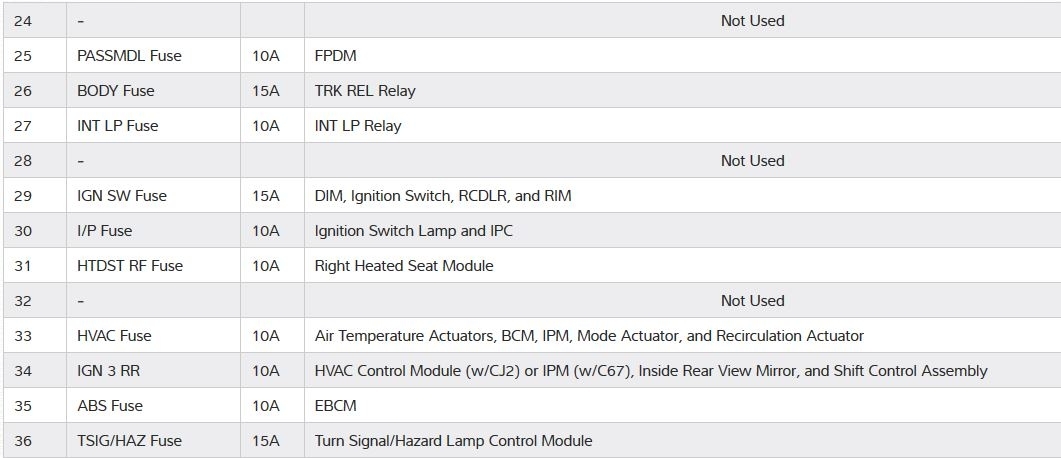Click the FPDM description text
The image size is (1061, 458).
coord(335,56)
